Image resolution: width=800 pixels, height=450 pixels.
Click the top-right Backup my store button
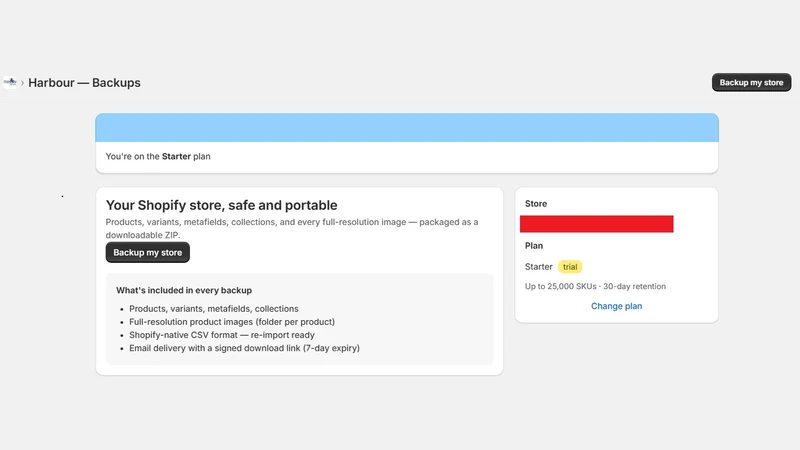[751, 83]
